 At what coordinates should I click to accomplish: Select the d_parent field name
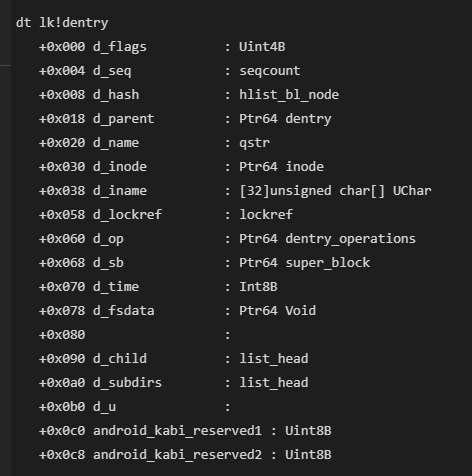click(124, 119)
